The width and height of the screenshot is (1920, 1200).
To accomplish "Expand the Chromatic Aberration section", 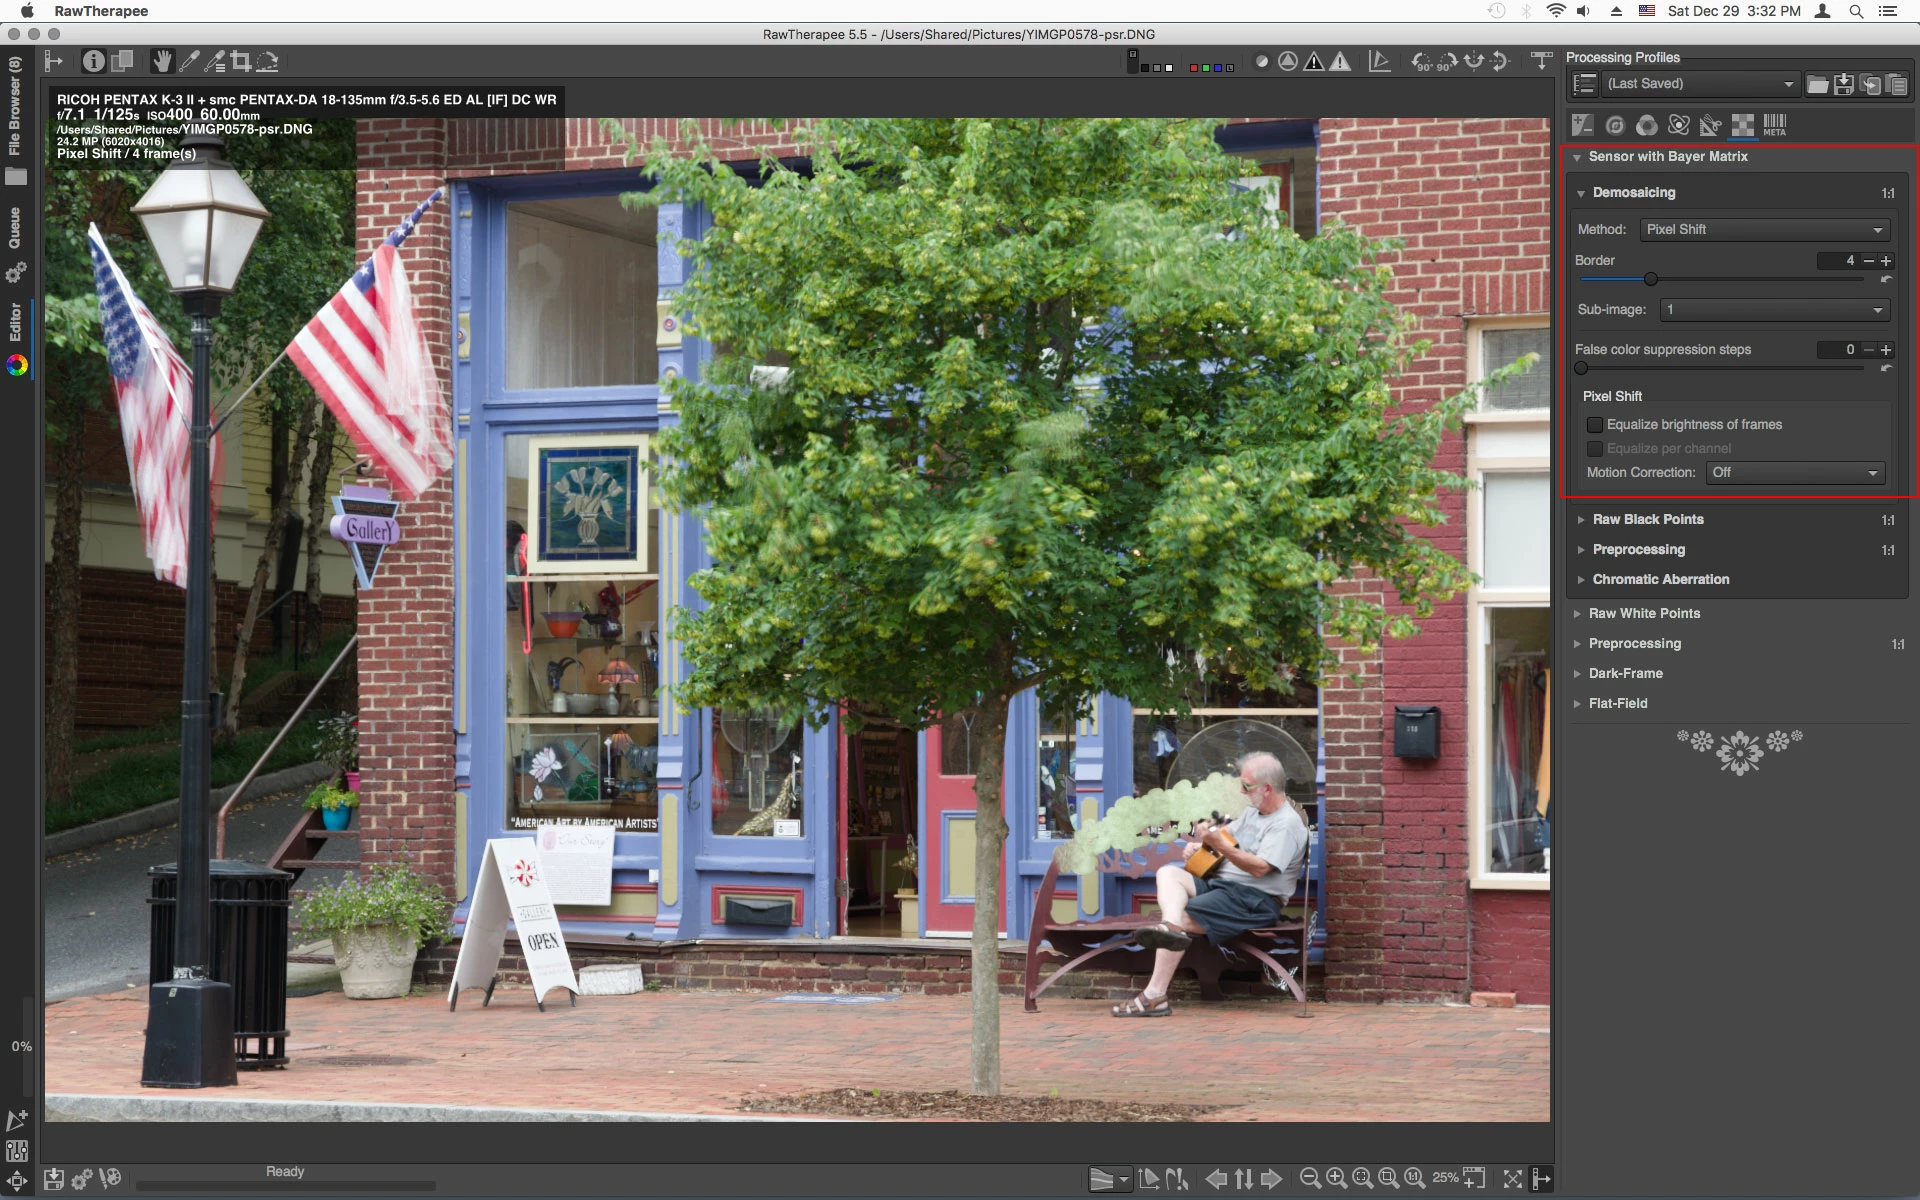I will [x=1660, y=580].
